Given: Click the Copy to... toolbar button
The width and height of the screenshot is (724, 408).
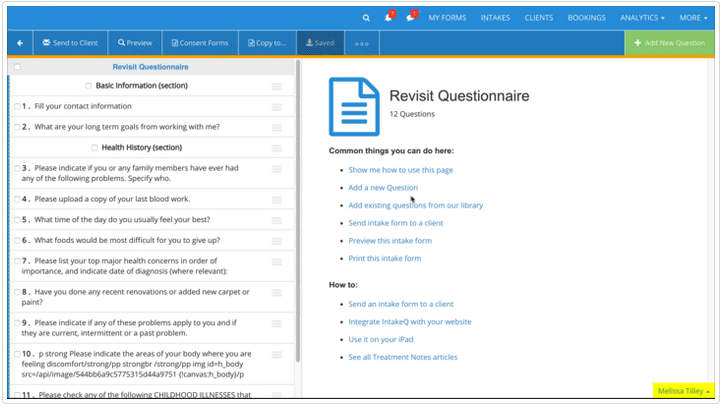Looking at the screenshot, I should tap(267, 43).
